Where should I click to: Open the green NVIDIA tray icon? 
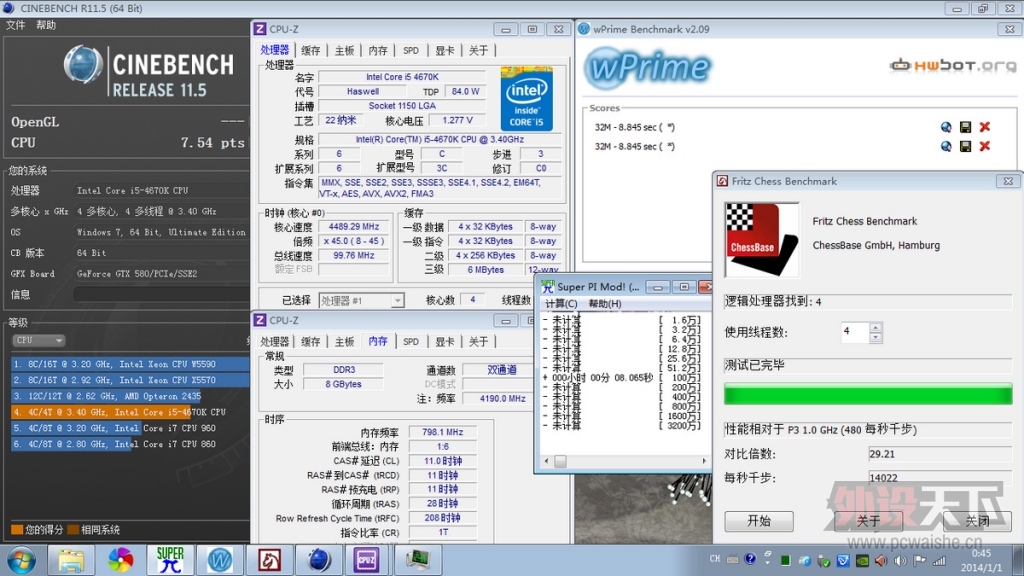pyautogui.click(x=862, y=560)
